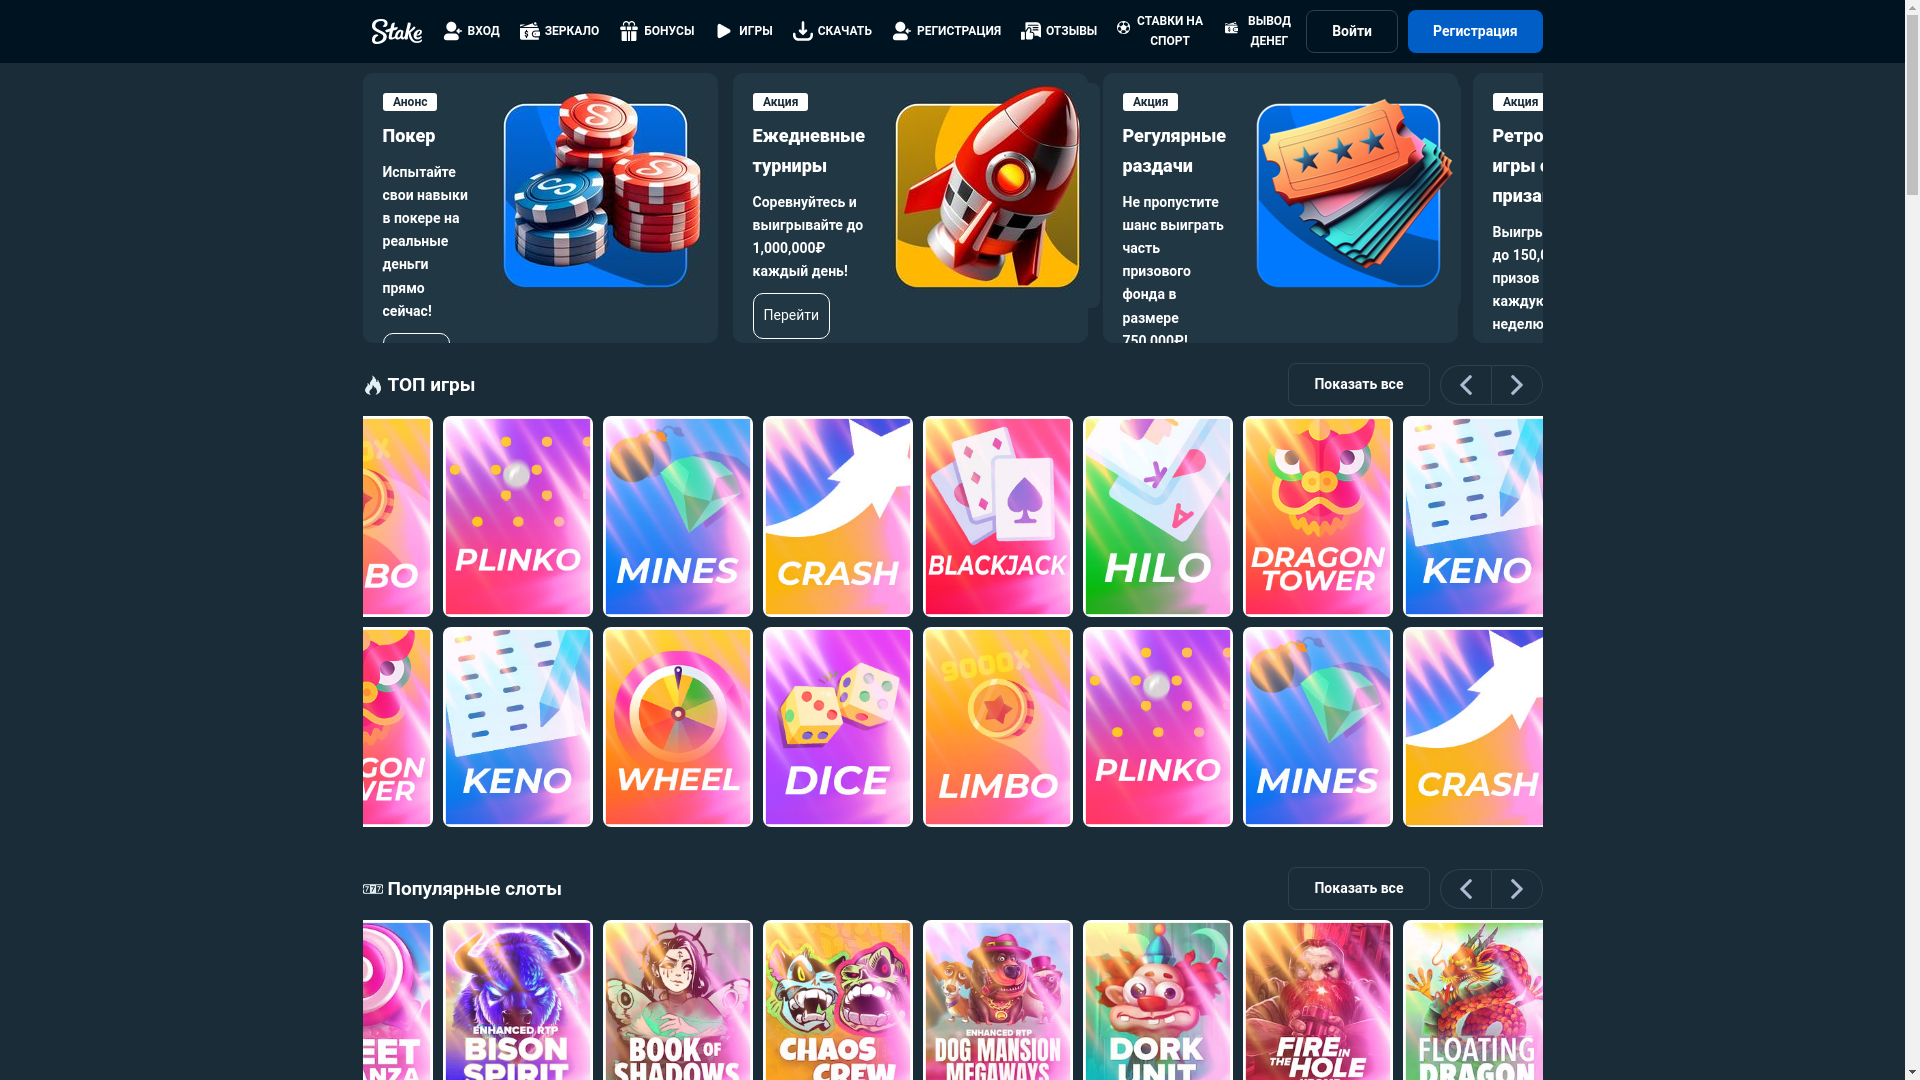Click the blue Регистрация button
The width and height of the screenshot is (1920, 1080).
(1475, 31)
